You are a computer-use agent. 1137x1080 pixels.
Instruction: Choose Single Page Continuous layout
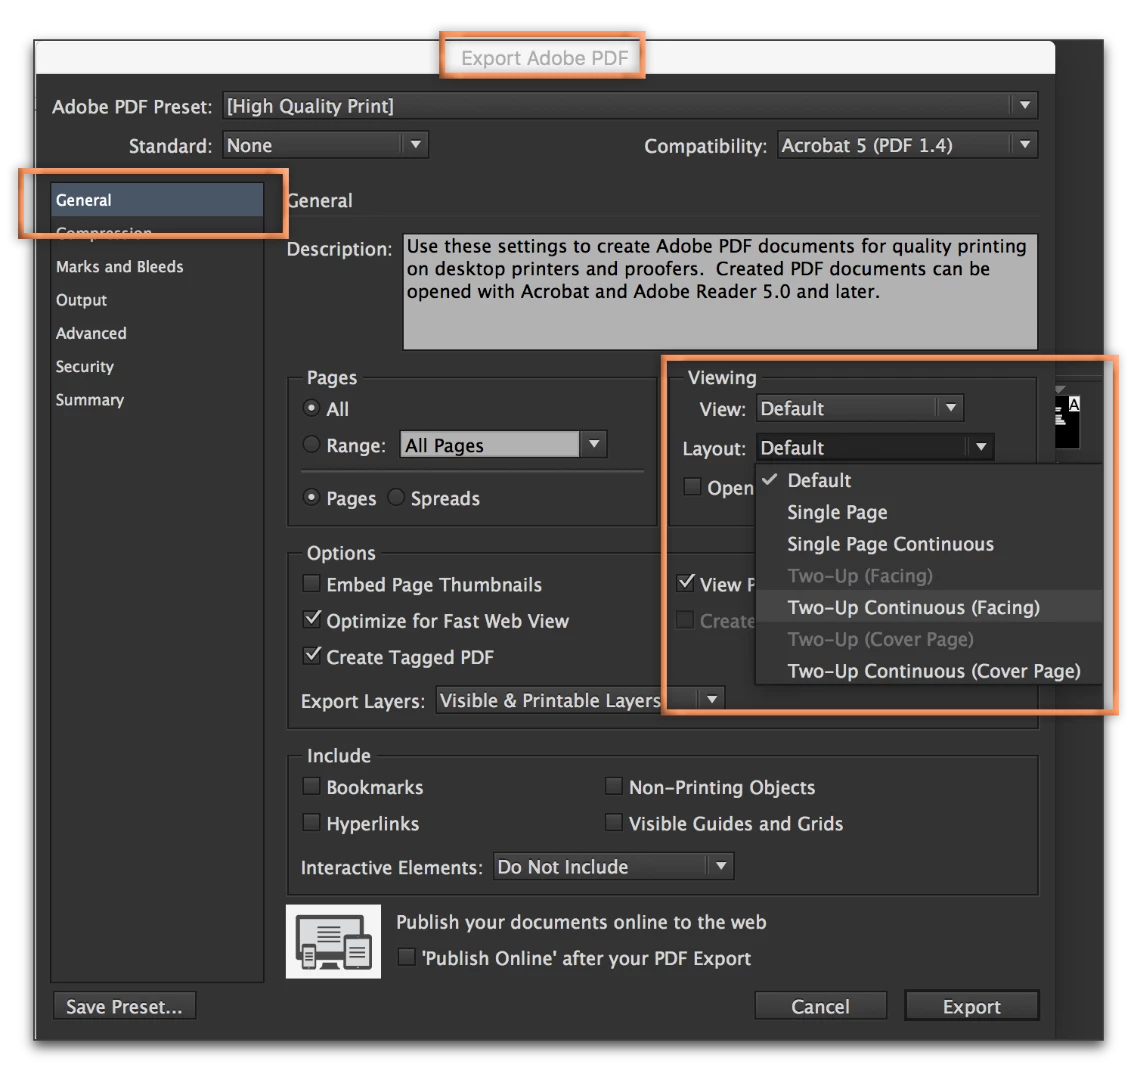[929, 544]
